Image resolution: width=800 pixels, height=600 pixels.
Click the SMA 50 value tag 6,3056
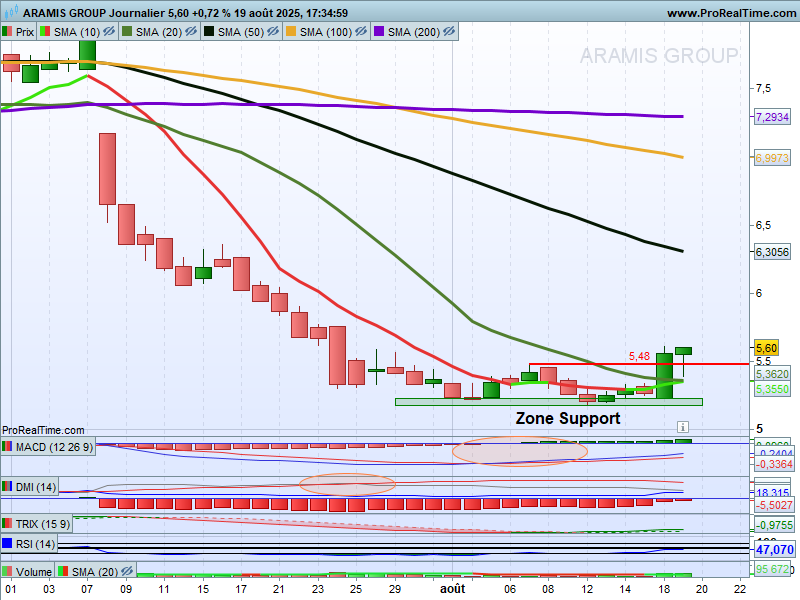coord(772,252)
